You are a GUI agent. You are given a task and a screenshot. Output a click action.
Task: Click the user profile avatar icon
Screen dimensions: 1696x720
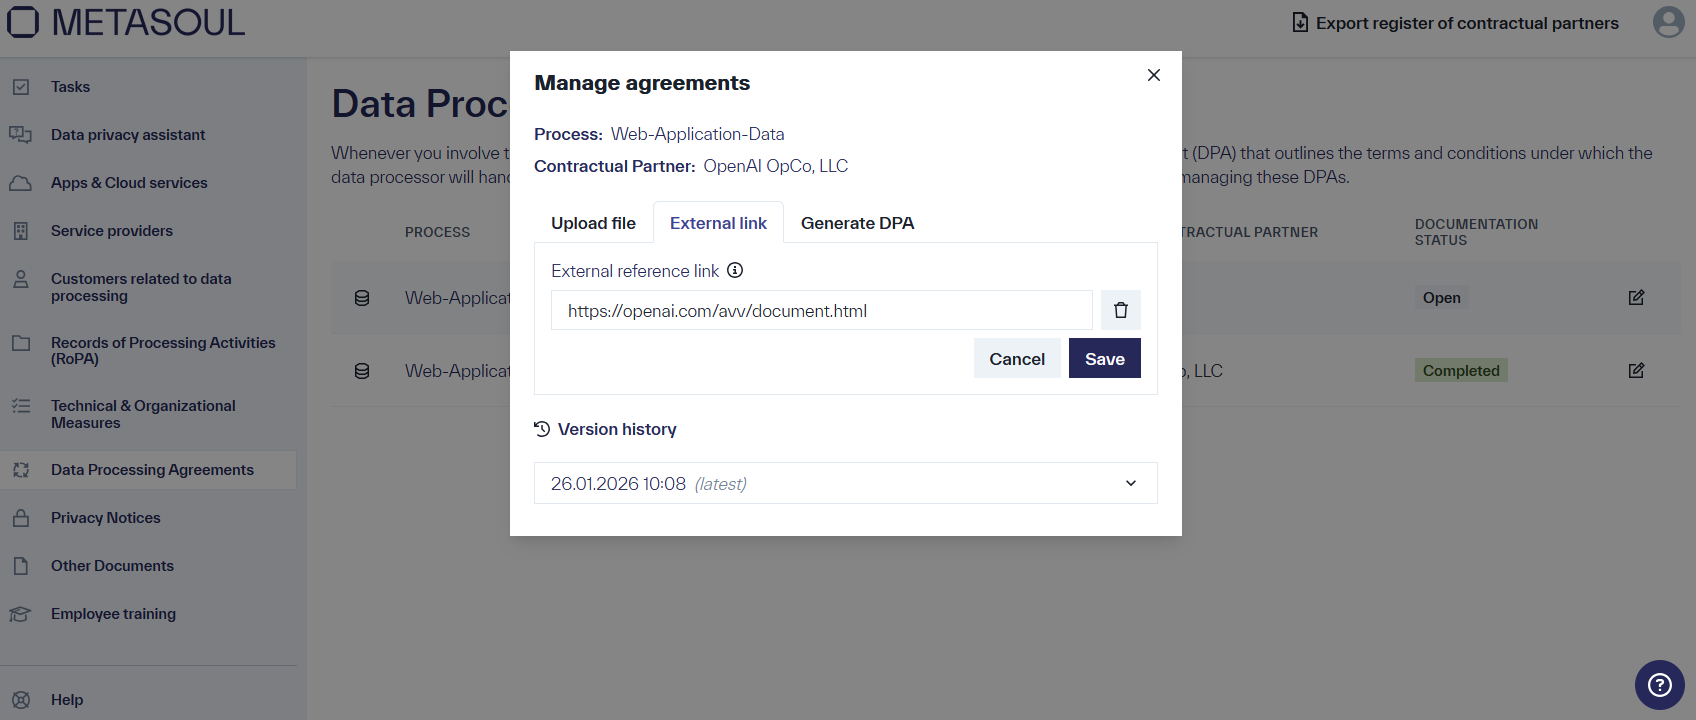[1667, 22]
